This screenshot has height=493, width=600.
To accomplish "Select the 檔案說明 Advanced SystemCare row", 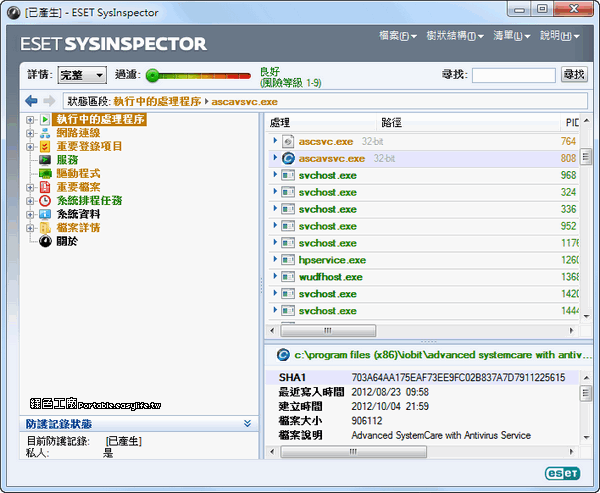I will coord(423,435).
